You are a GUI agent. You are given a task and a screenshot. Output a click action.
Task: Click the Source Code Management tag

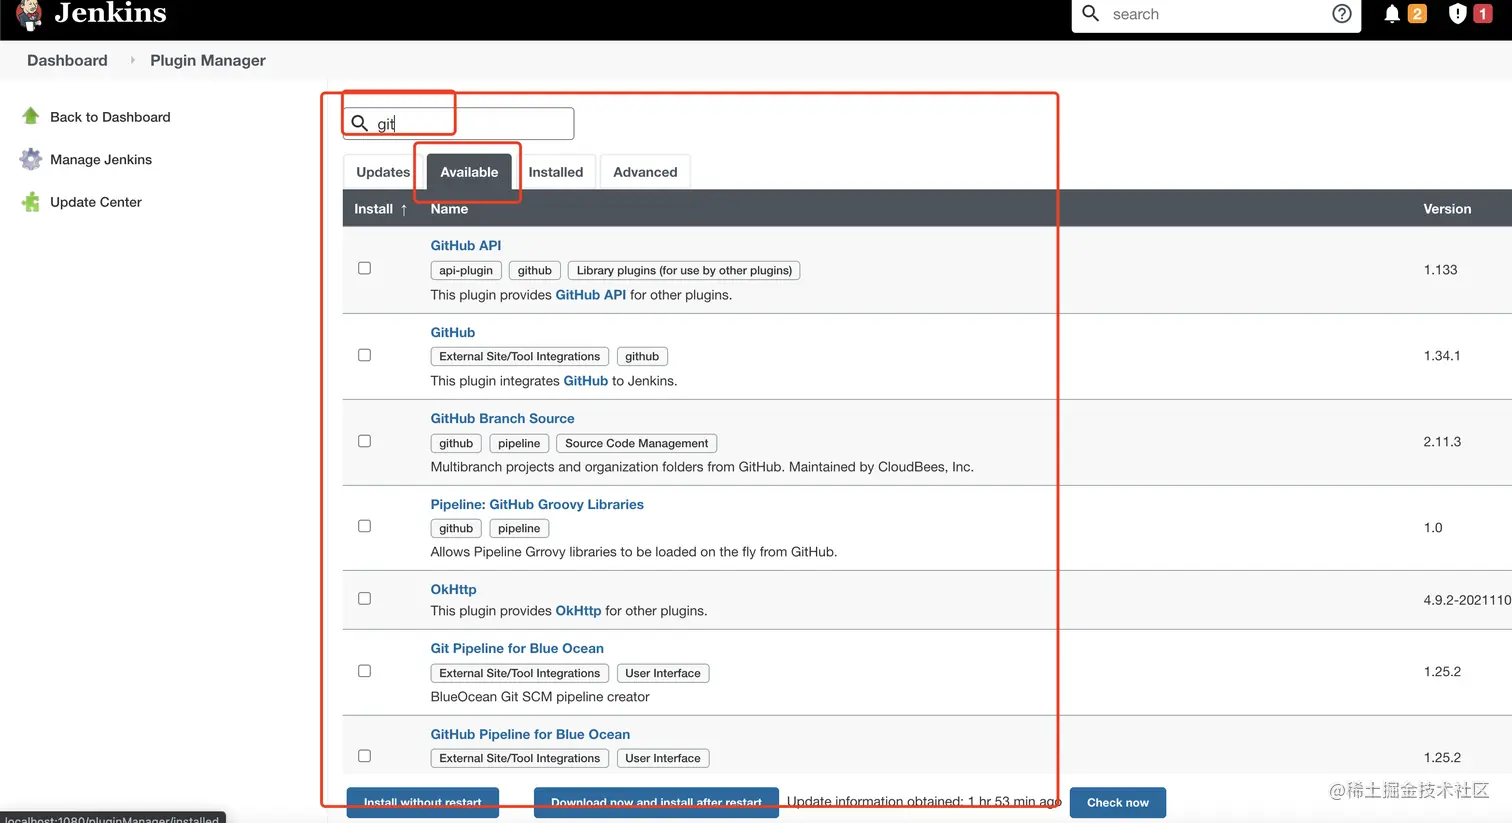tap(637, 443)
